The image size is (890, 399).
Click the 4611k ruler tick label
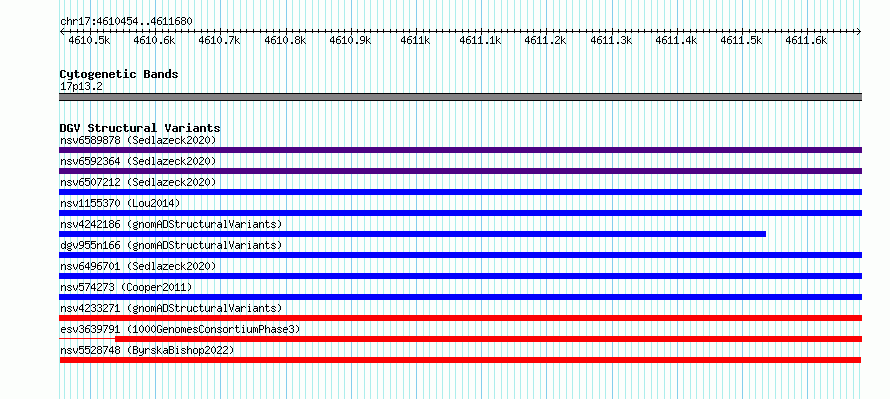(415, 40)
